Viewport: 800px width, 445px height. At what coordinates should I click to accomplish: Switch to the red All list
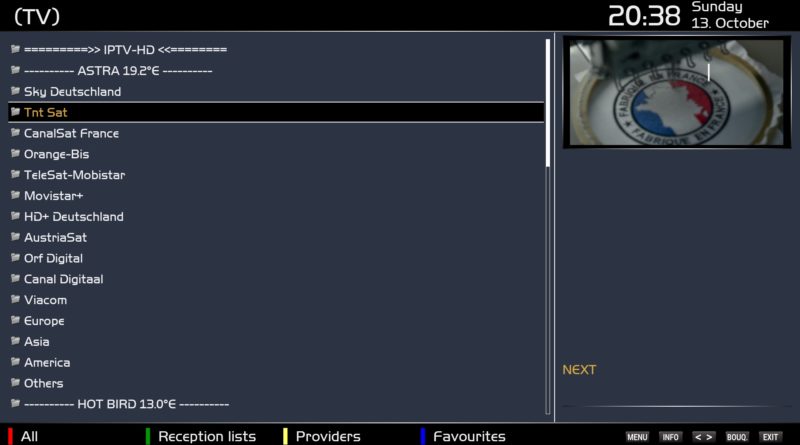point(23,436)
